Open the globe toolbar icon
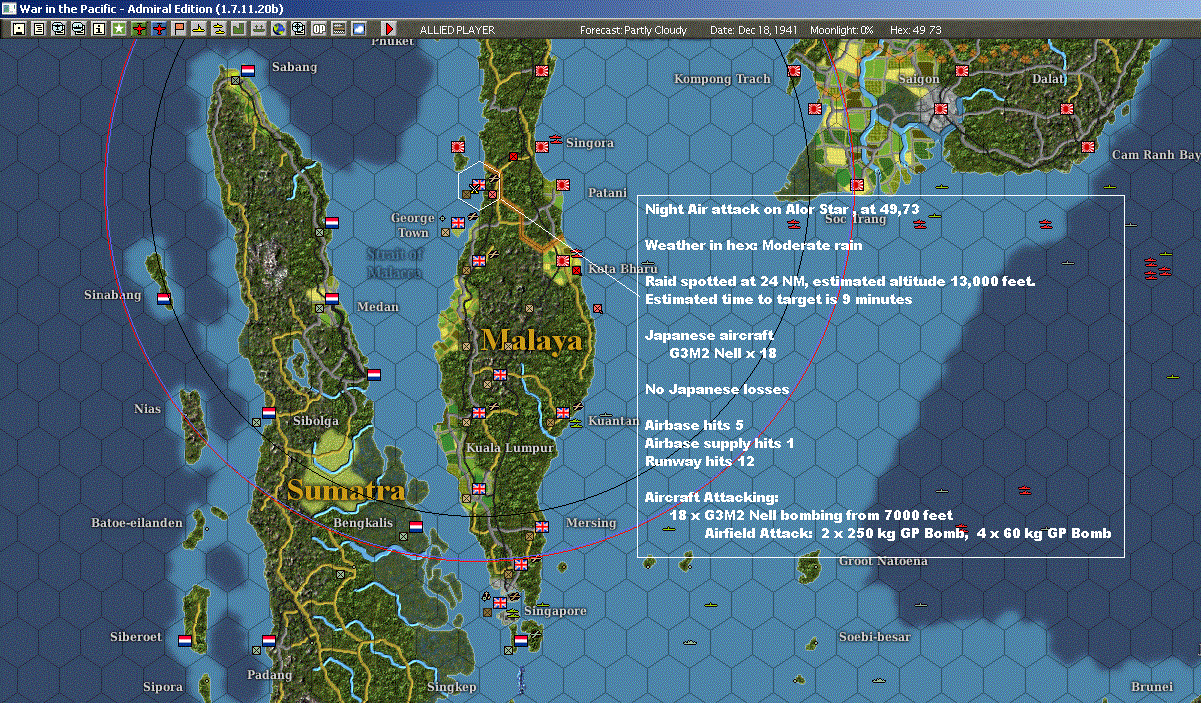 click(x=278, y=29)
